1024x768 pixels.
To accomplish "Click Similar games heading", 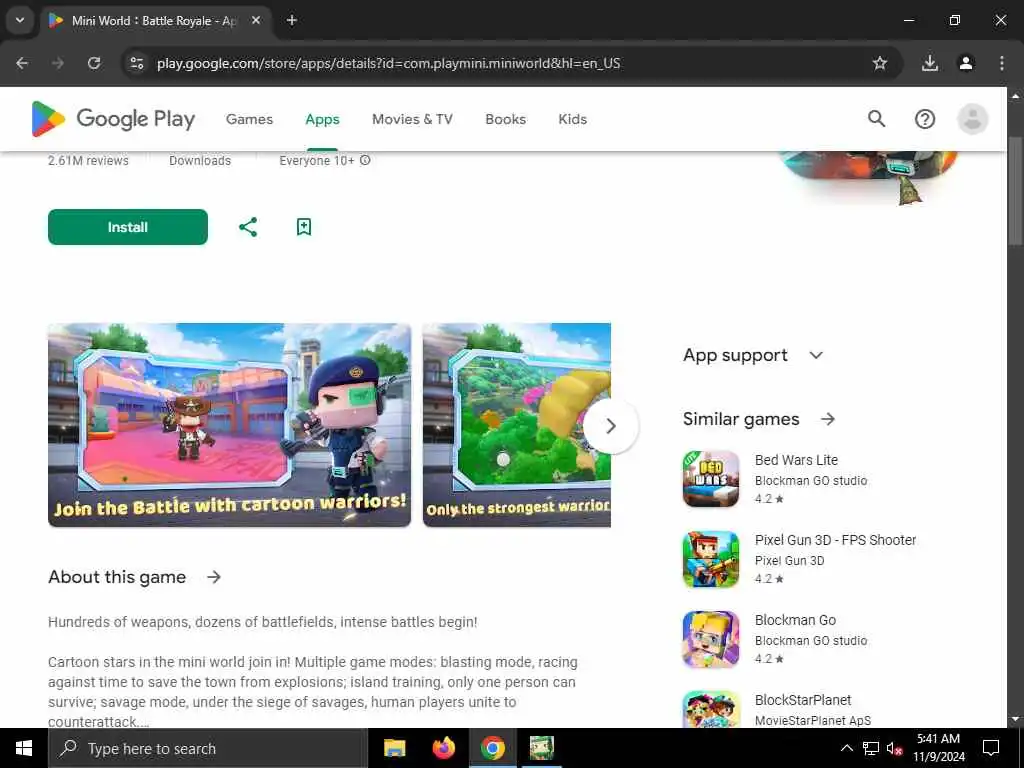I will click(741, 419).
